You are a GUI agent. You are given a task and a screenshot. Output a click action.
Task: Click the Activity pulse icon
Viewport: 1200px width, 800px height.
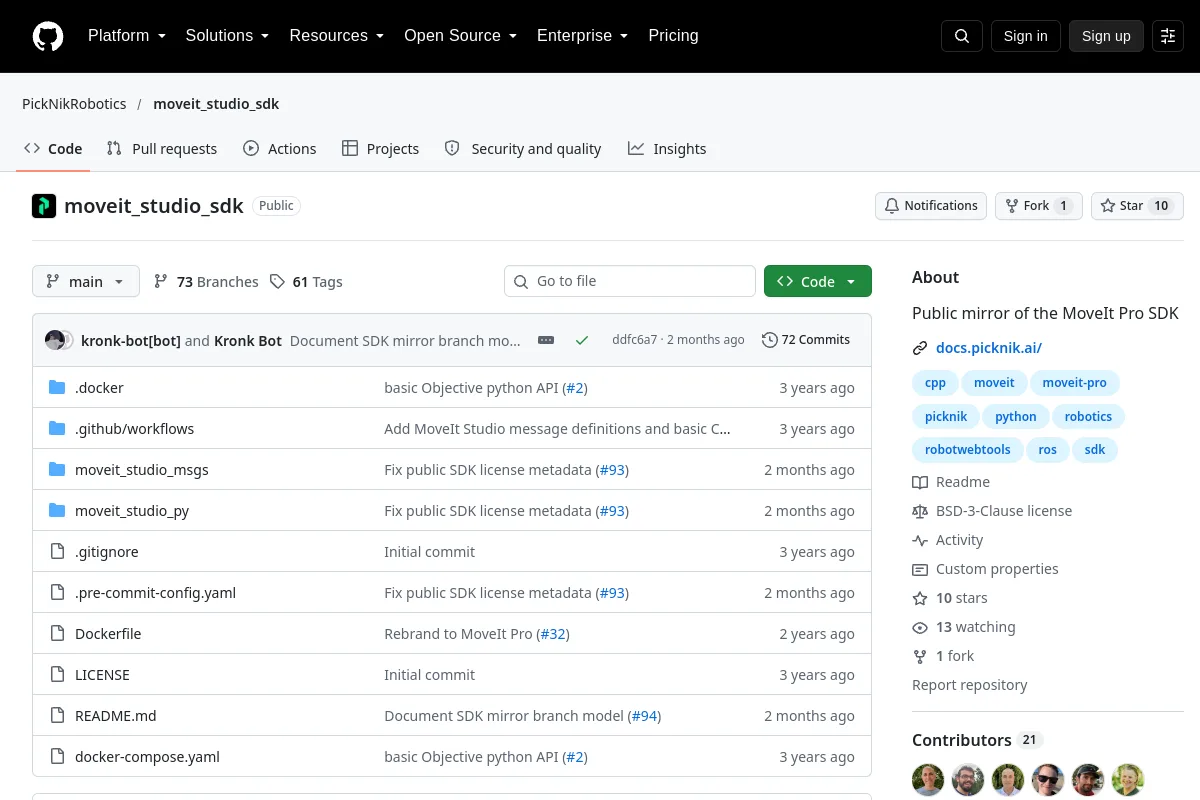click(x=920, y=540)
